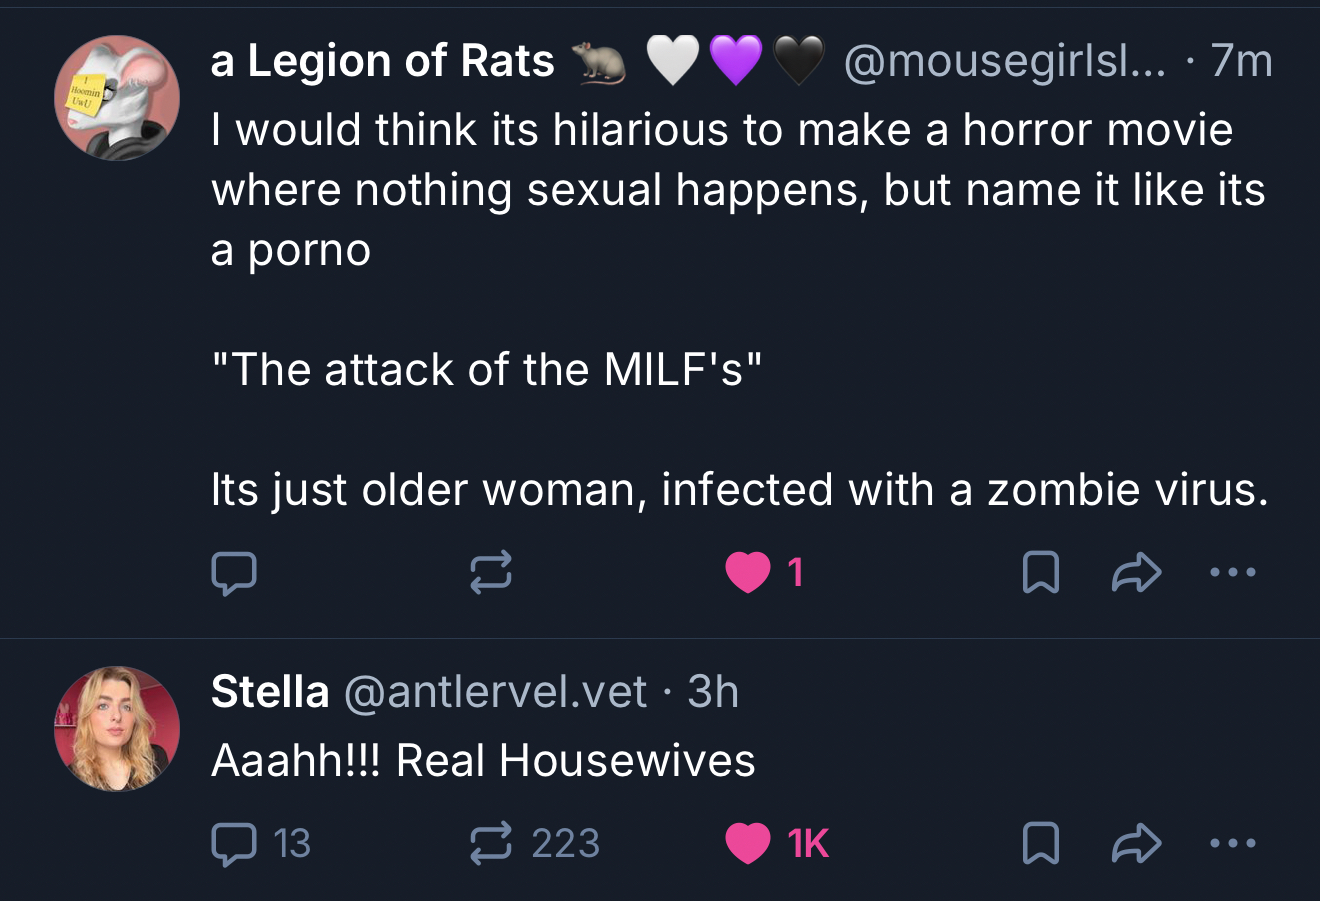Unlike Stella's post with 1K likes

pos(748,843)
